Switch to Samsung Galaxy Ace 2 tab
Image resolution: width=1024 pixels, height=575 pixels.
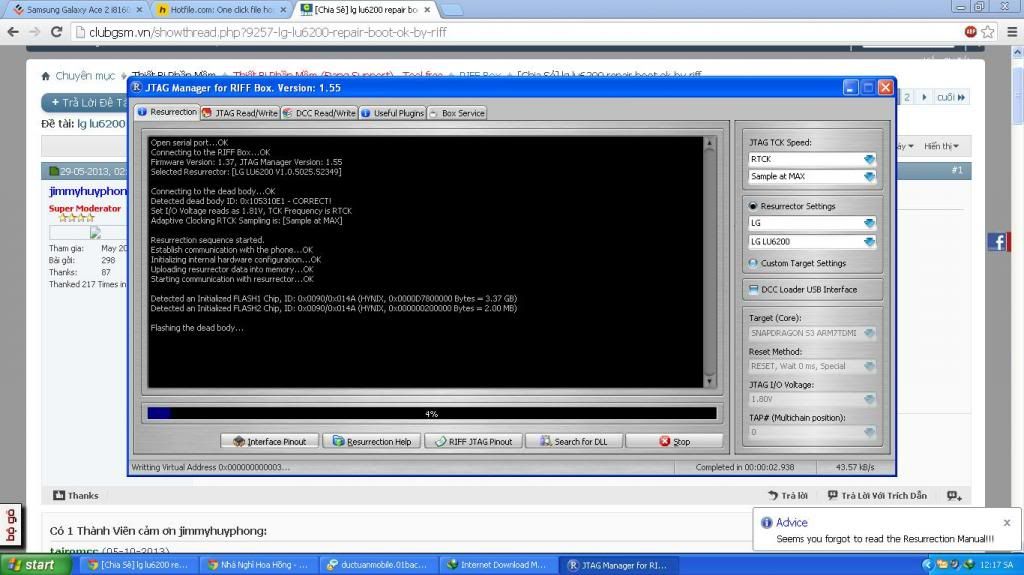(77, 10)
